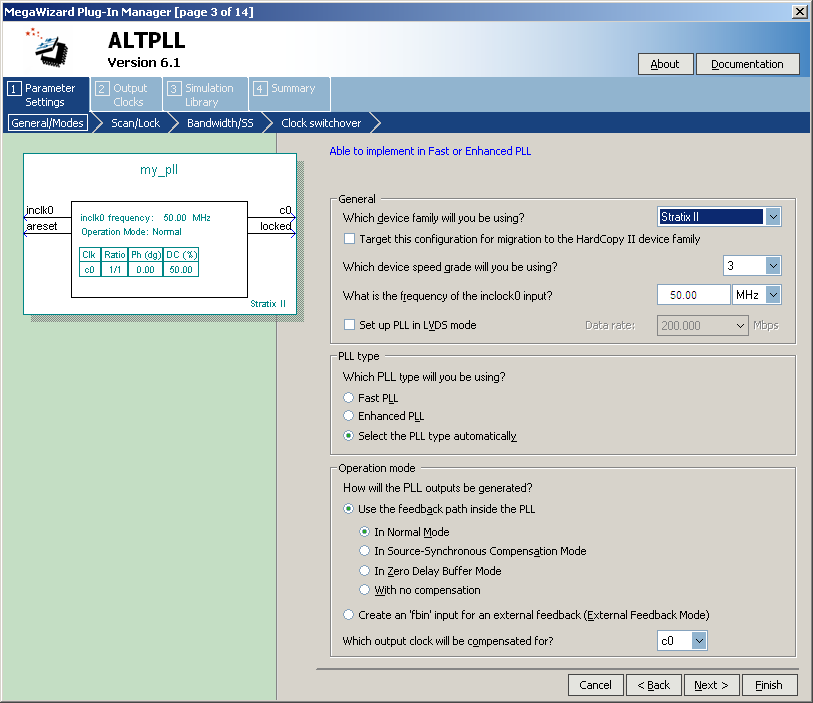
Task: Enable HardCopy II migration checkbox
Action: [x=349, y=238]
